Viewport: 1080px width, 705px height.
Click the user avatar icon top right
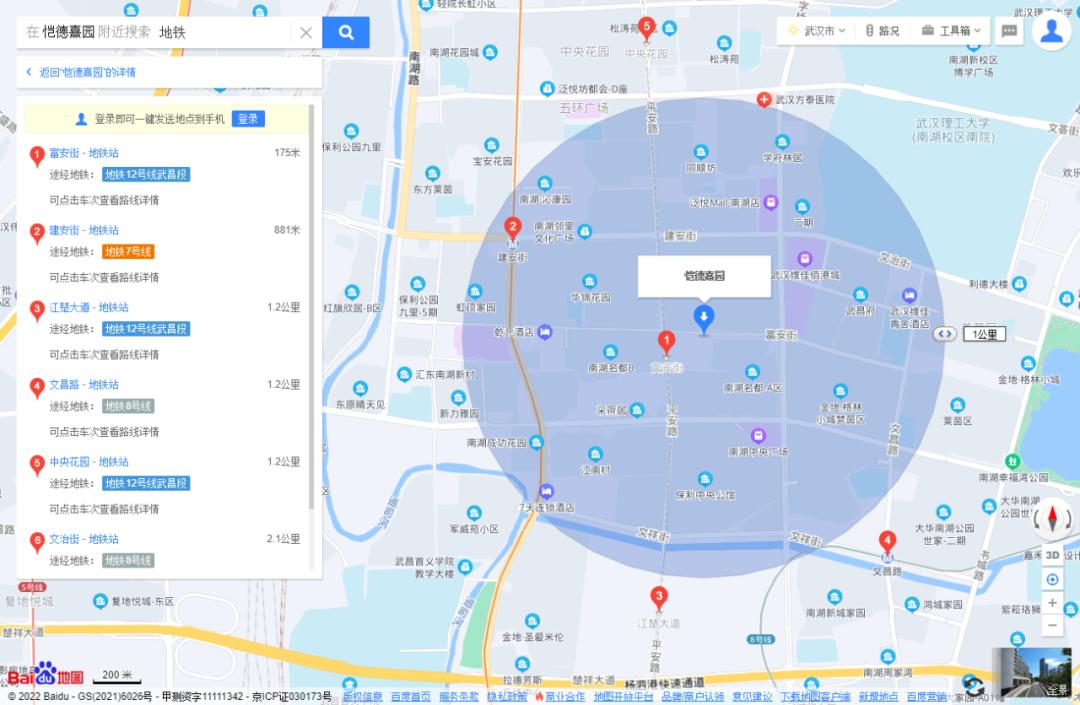pyautogui.click(x=1051, y=31)
